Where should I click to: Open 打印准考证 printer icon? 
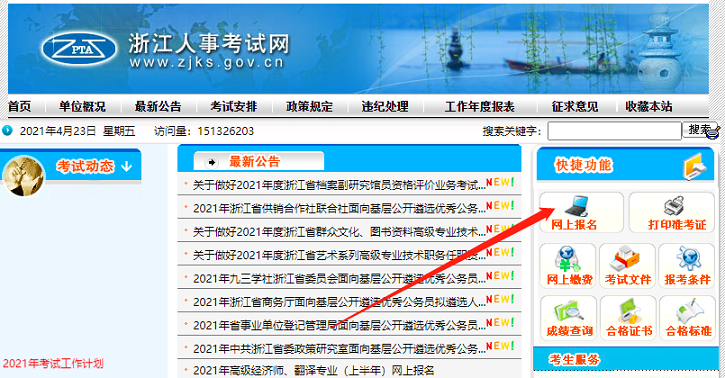(x=674, y=206)
